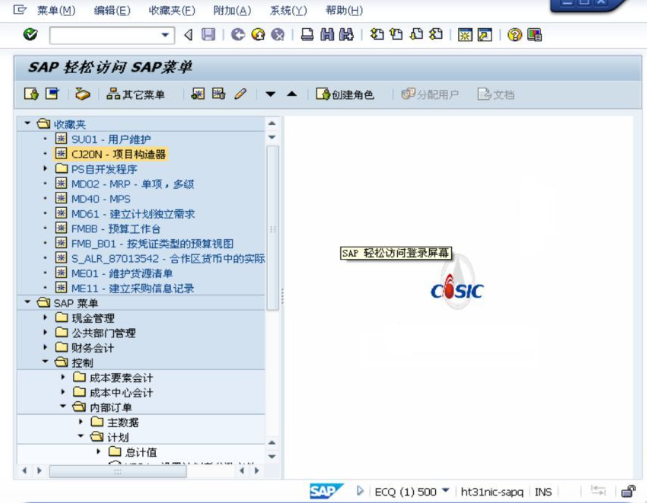Click the Save floppy disk icon
Image resolution: width=647 pixels, height=503 pixels.
pyautogui.click(x=208, y=34)
